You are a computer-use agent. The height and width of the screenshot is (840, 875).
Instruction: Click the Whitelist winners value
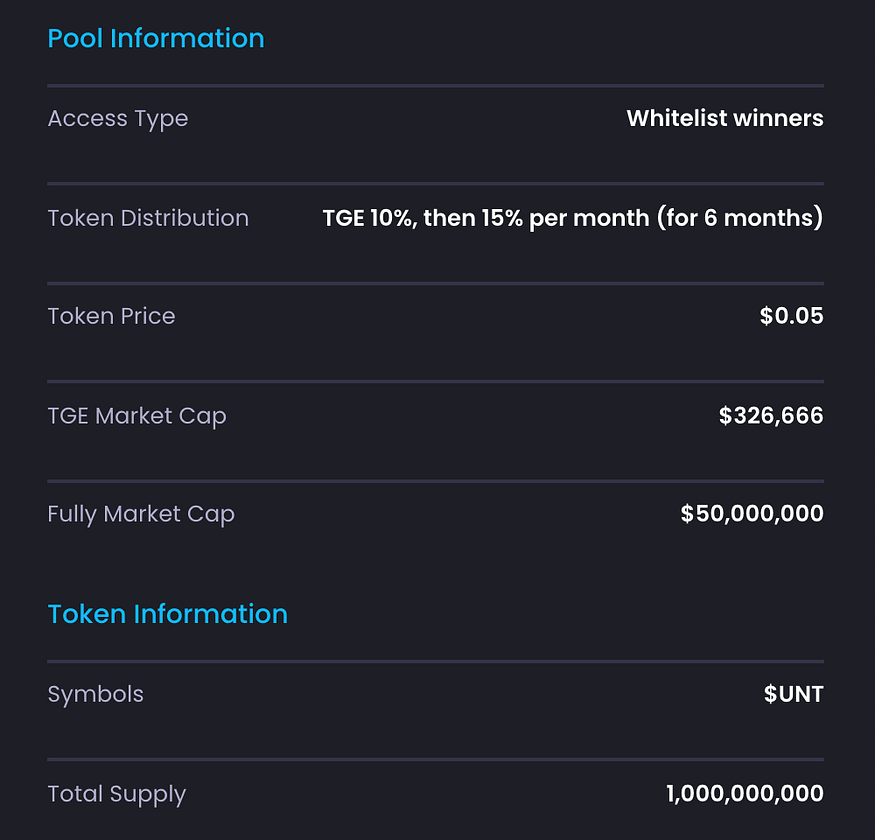(725, 118)
